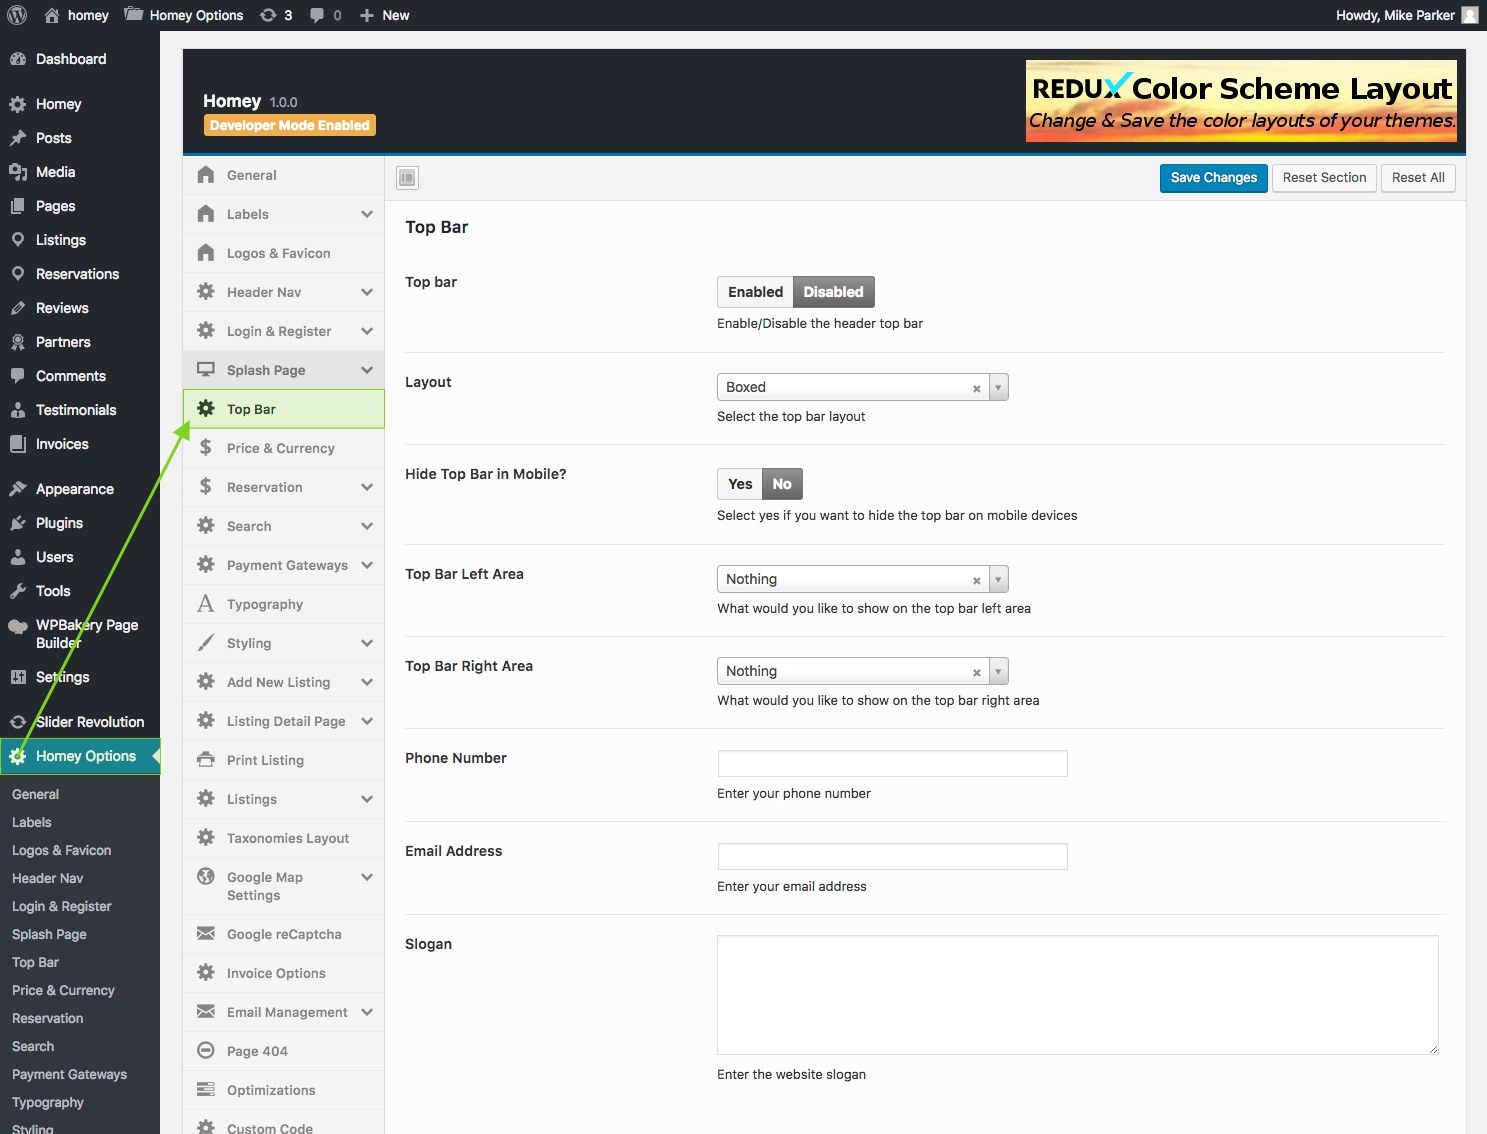Click the Plugins plug icon
This screenshot has width=1487, height=1134.
pyautogui.click(x=17, y=523)
